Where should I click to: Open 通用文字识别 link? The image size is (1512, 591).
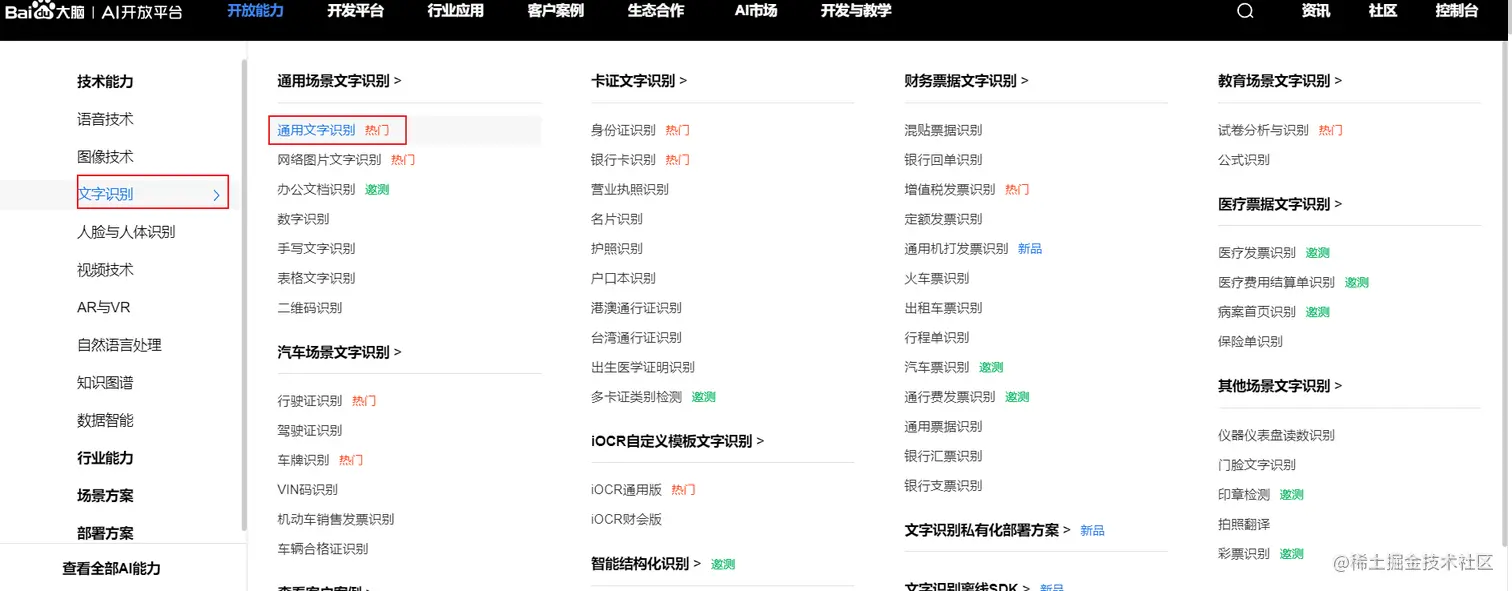(x=316, y=130)
